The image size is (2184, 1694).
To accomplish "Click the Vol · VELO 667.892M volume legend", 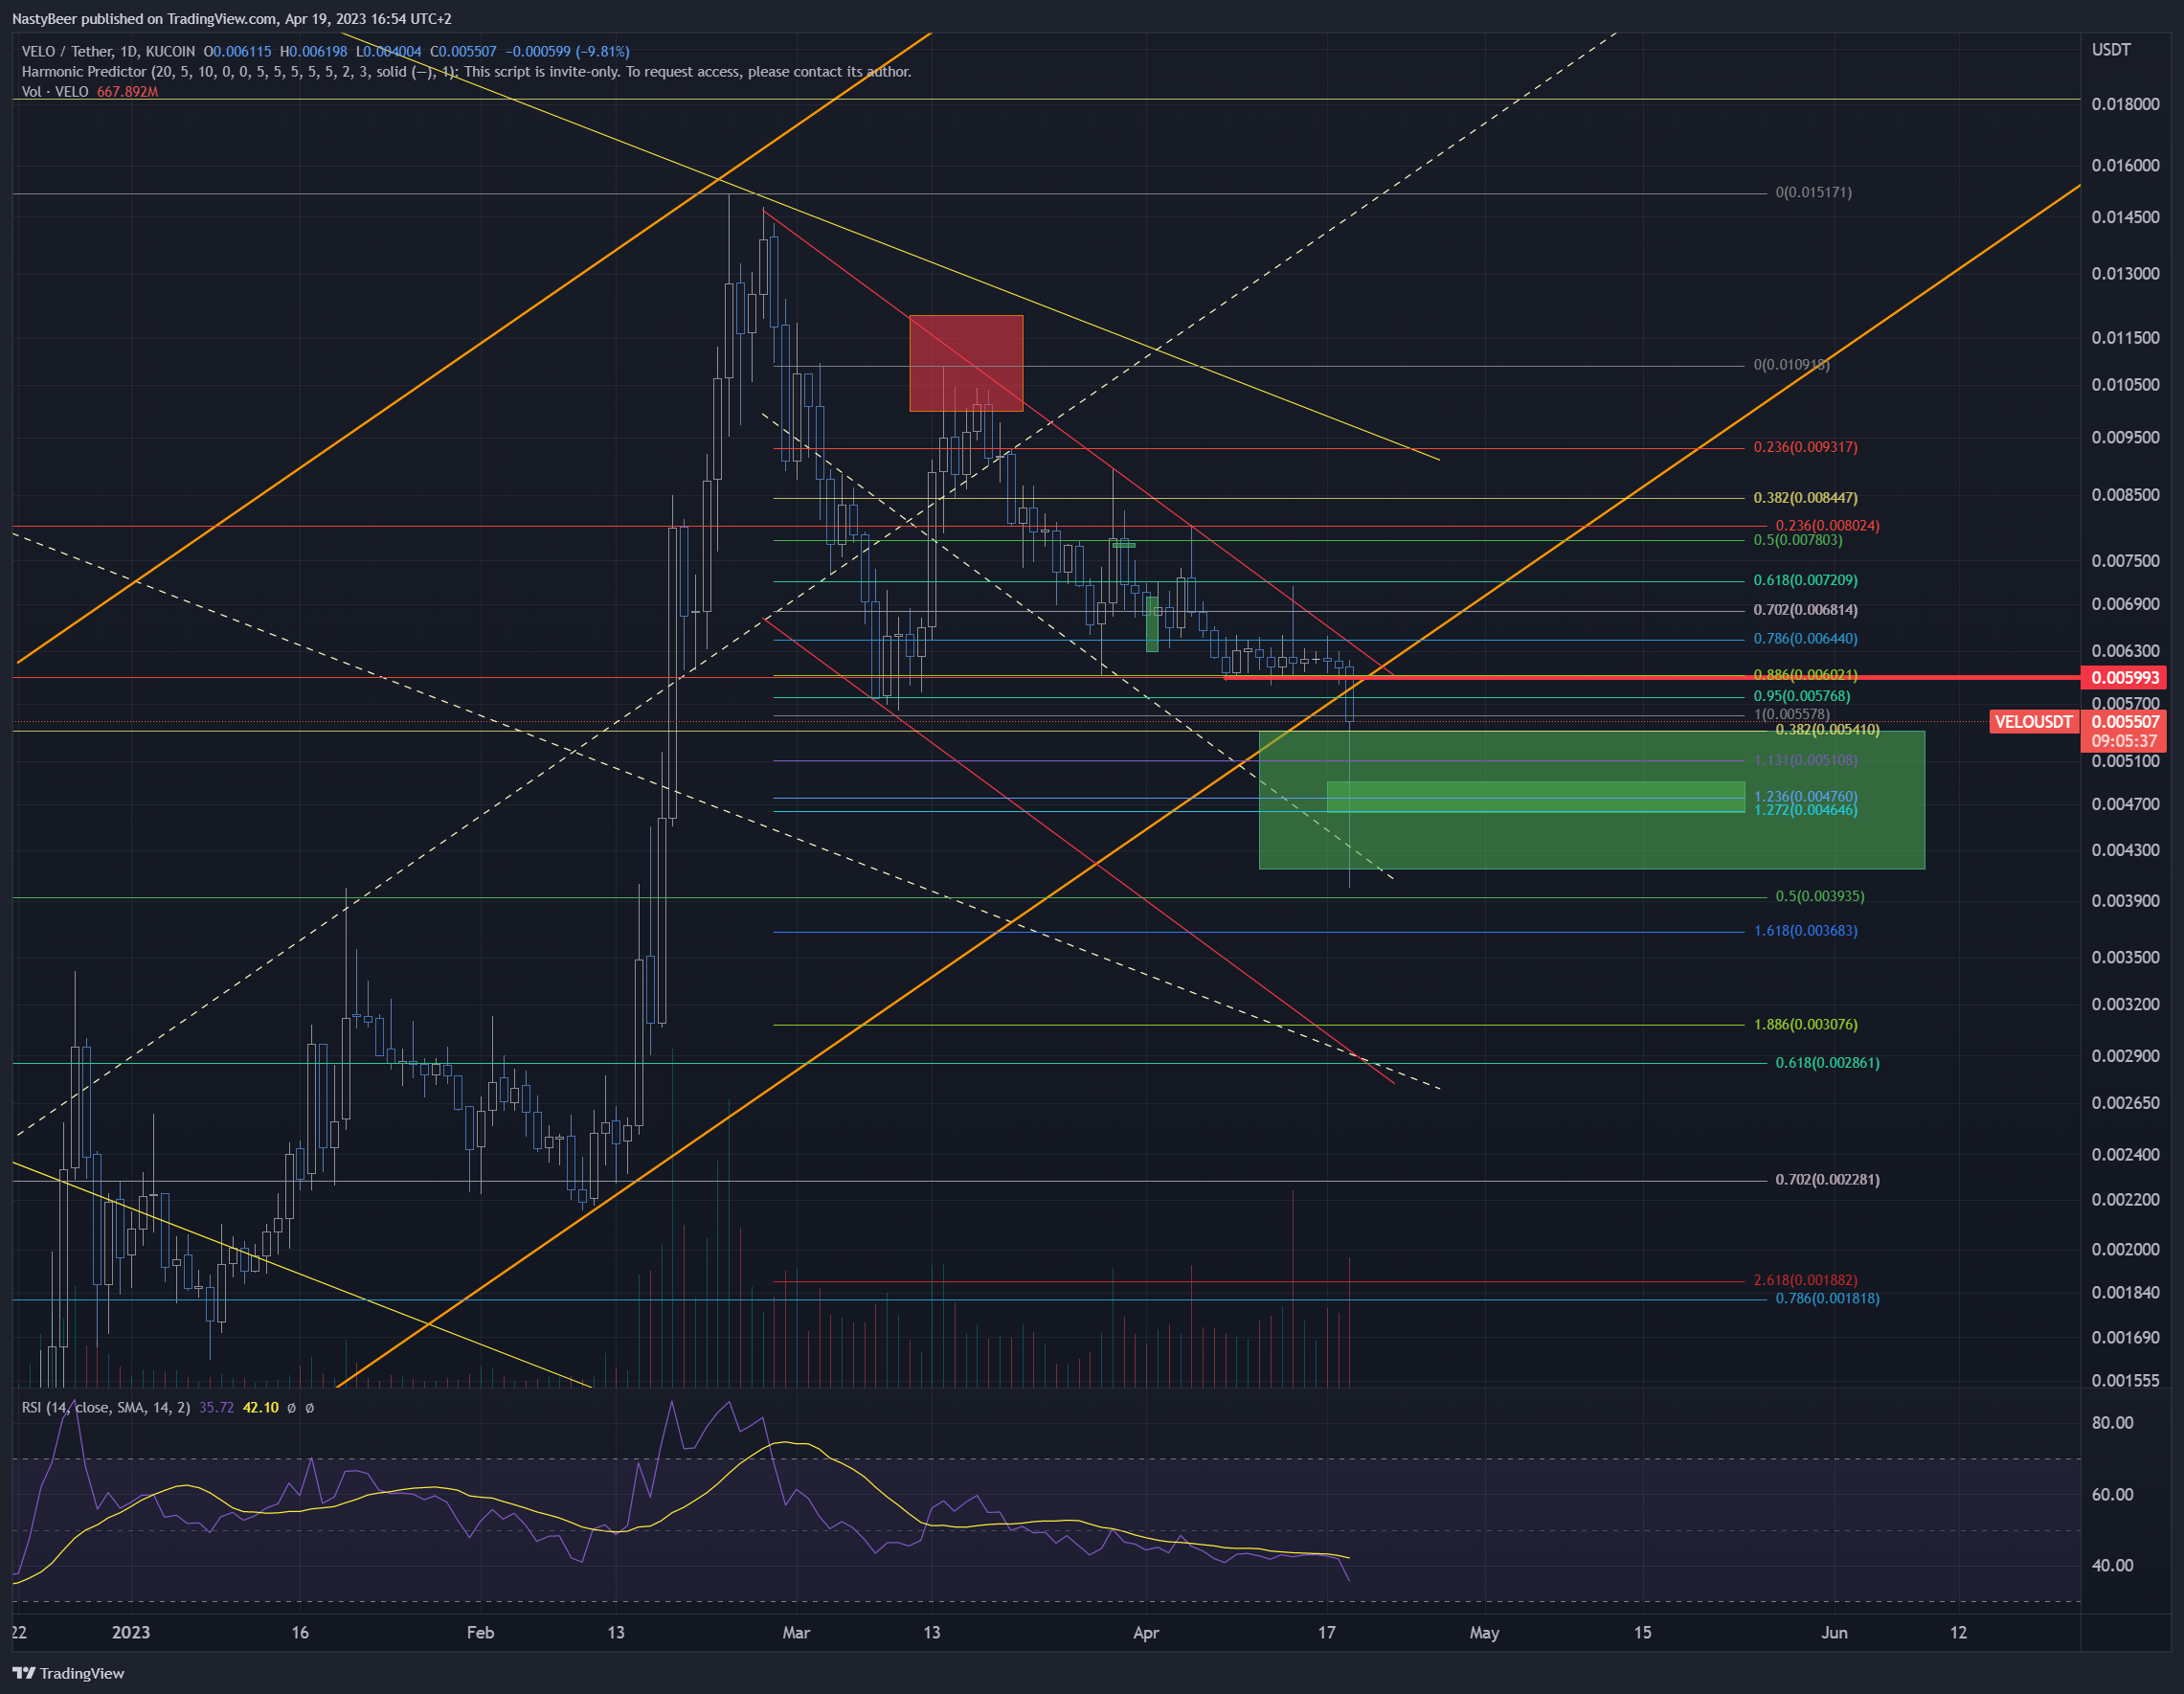I will tap(90, 92).
